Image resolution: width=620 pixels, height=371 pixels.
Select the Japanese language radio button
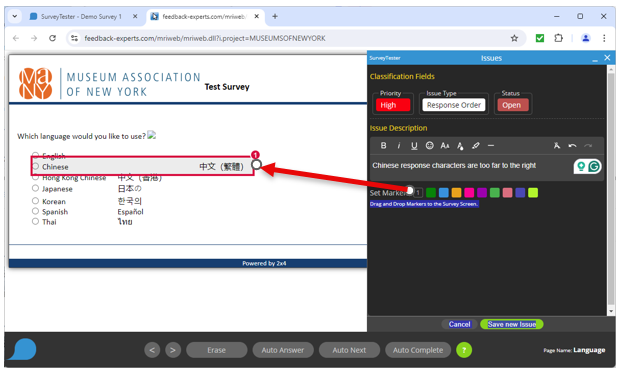(x=36, y=188)
